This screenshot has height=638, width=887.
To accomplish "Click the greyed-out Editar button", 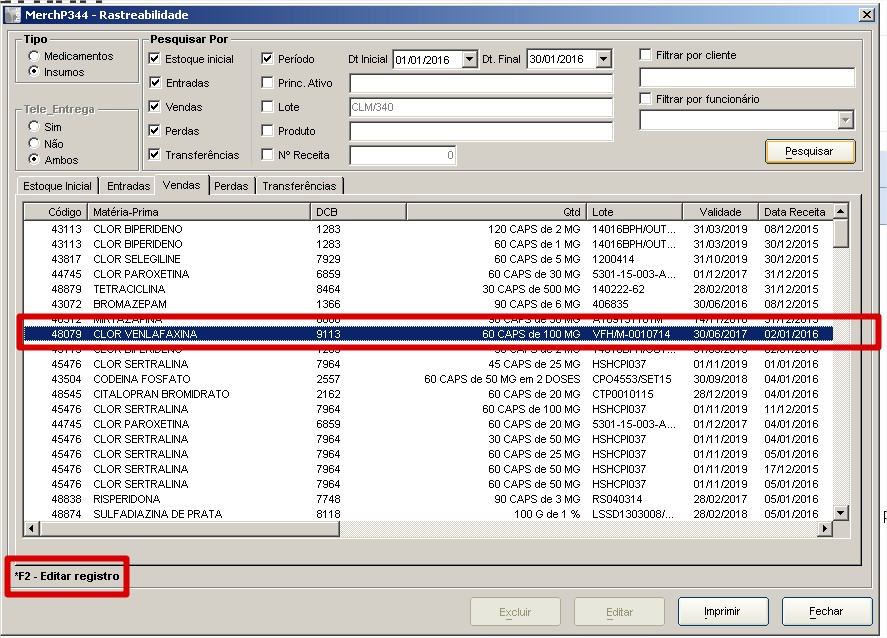I will [x=619, y=611].
